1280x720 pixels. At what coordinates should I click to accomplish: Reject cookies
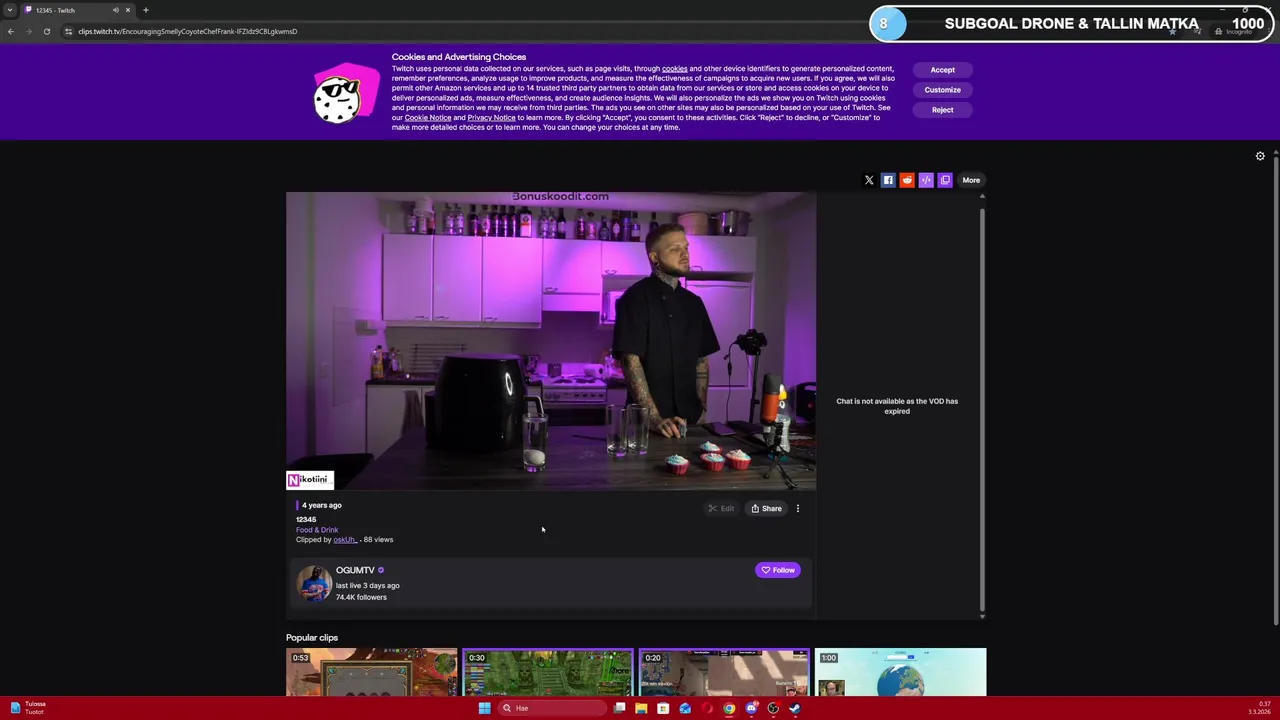tap(942, 110)
